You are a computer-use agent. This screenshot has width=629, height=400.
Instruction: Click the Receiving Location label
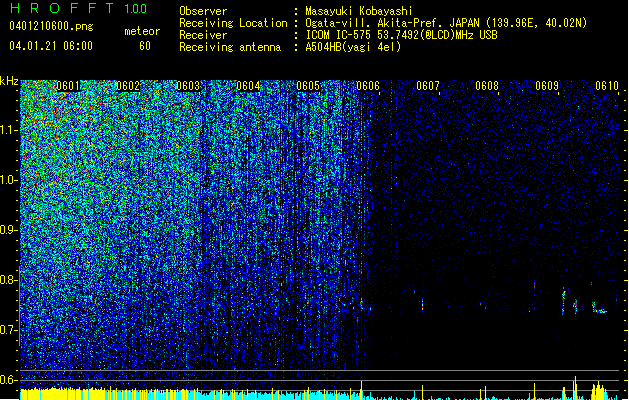point(233,23)
